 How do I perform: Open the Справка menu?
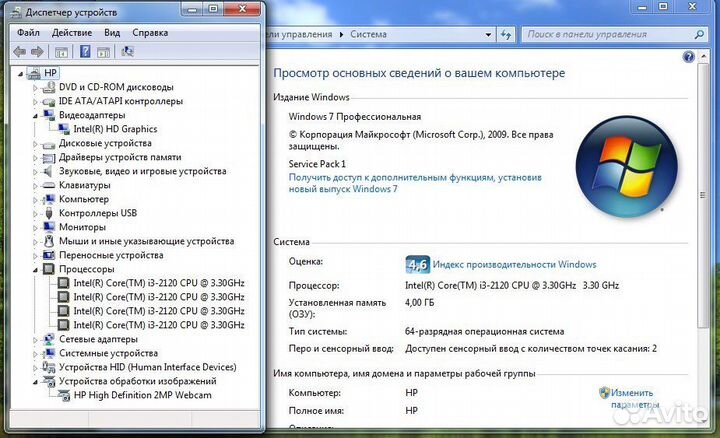point(150,33)
